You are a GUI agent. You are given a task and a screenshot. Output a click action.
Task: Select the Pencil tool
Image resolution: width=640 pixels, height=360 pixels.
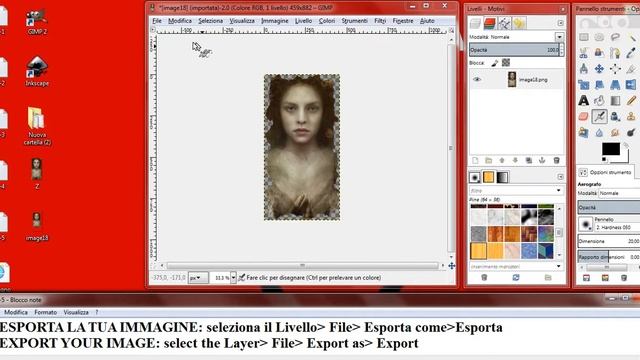click(x=631, y=100)
